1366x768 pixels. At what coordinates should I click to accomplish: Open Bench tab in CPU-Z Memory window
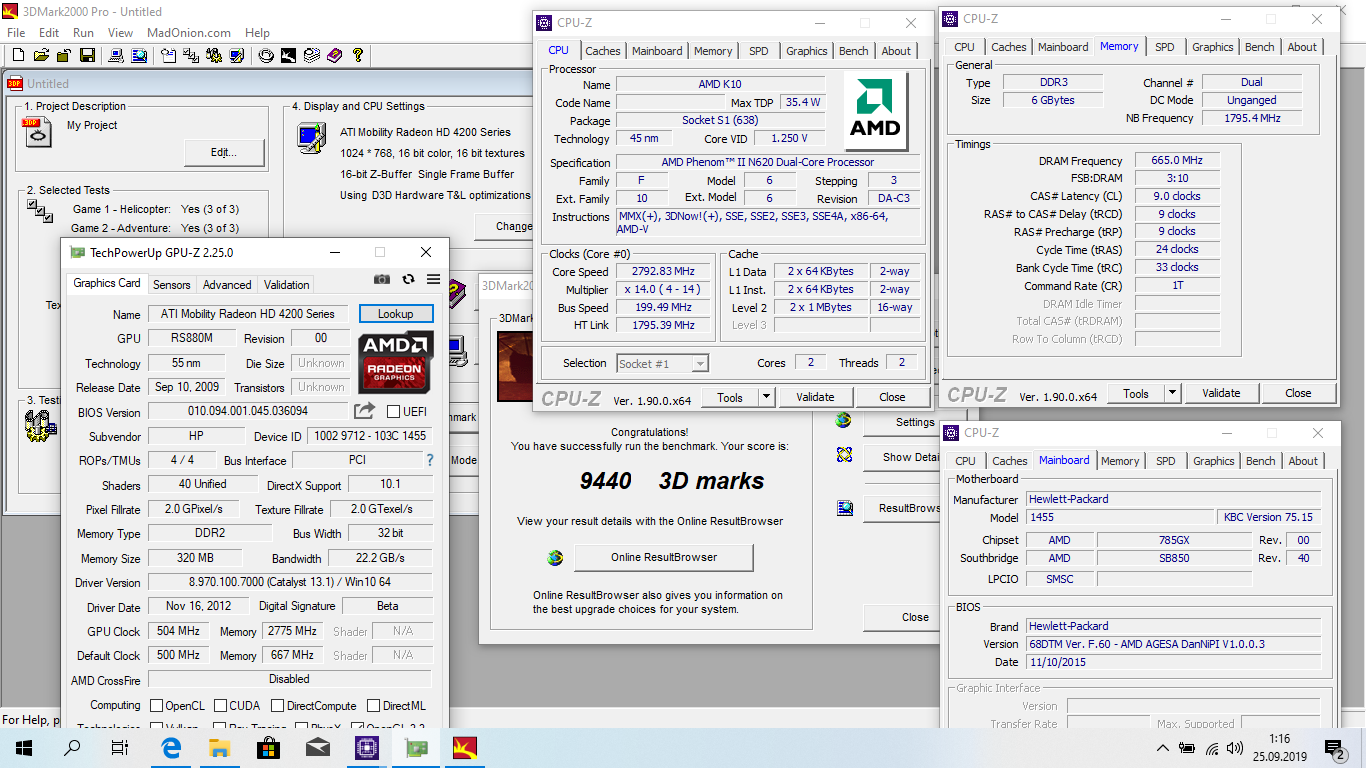click(1260, 47)
